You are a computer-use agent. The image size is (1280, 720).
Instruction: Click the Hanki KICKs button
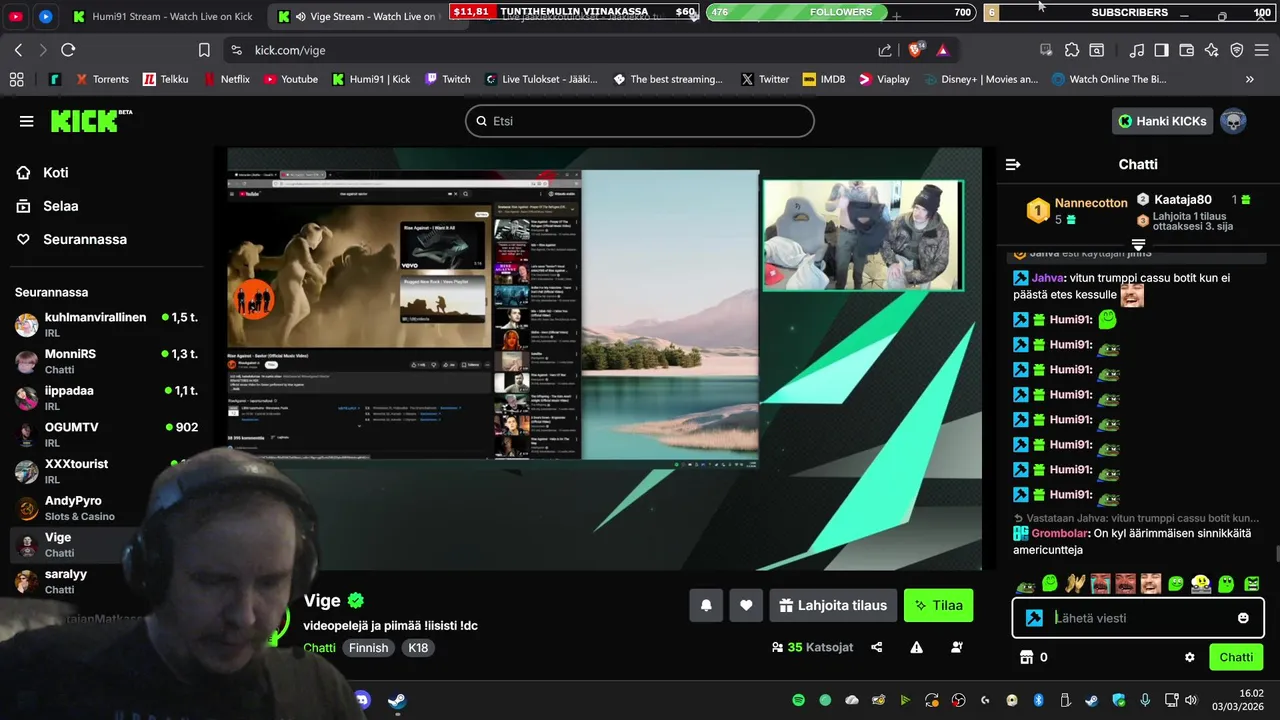pyautogui.click(x=1162, y=121)
